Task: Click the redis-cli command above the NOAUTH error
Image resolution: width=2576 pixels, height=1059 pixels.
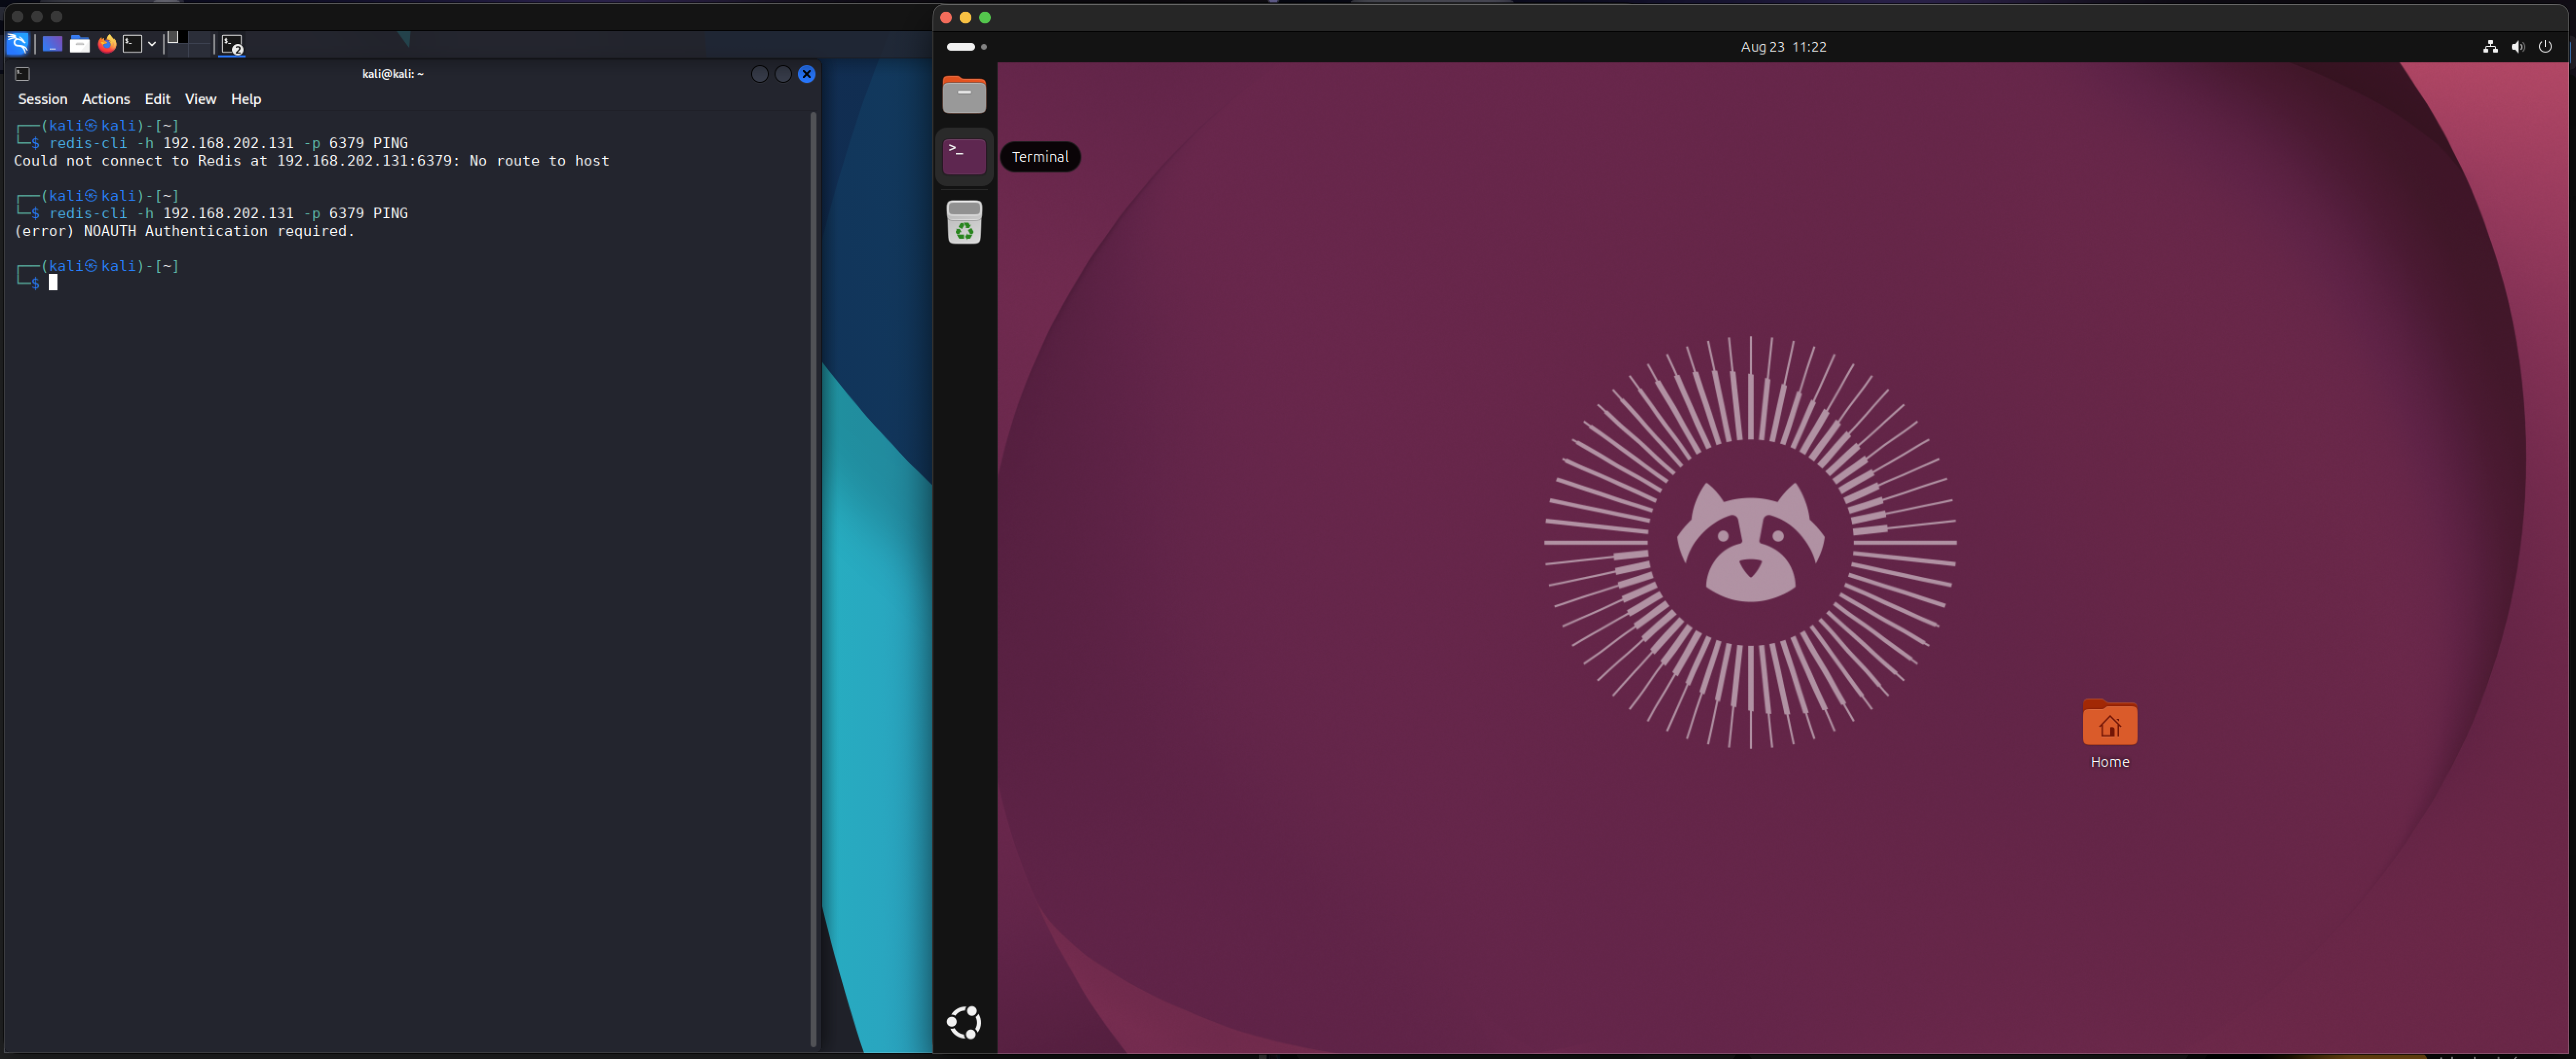Action: pyautogui.click(x=228, y=213)
